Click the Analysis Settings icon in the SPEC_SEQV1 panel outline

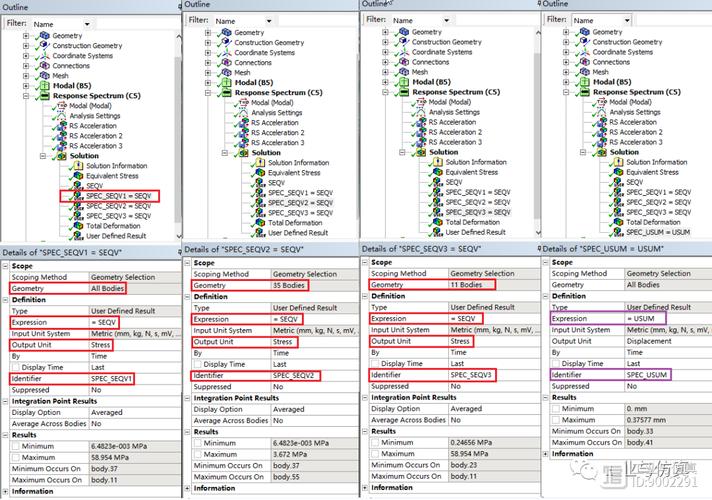click(61, 116)
